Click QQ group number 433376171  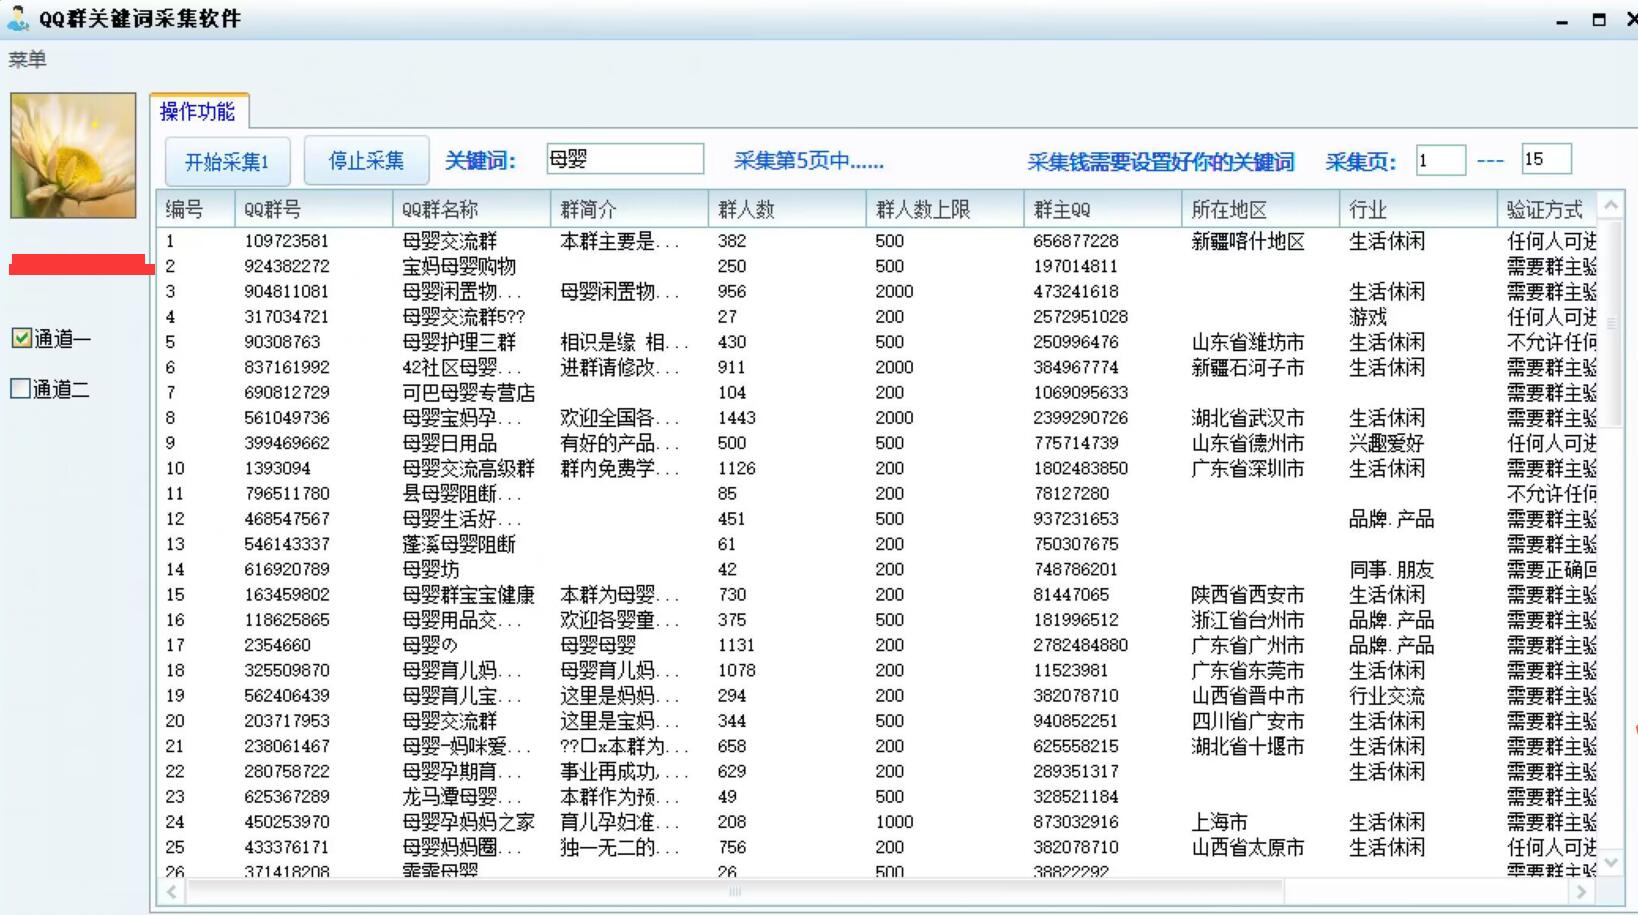coord(286,847)
